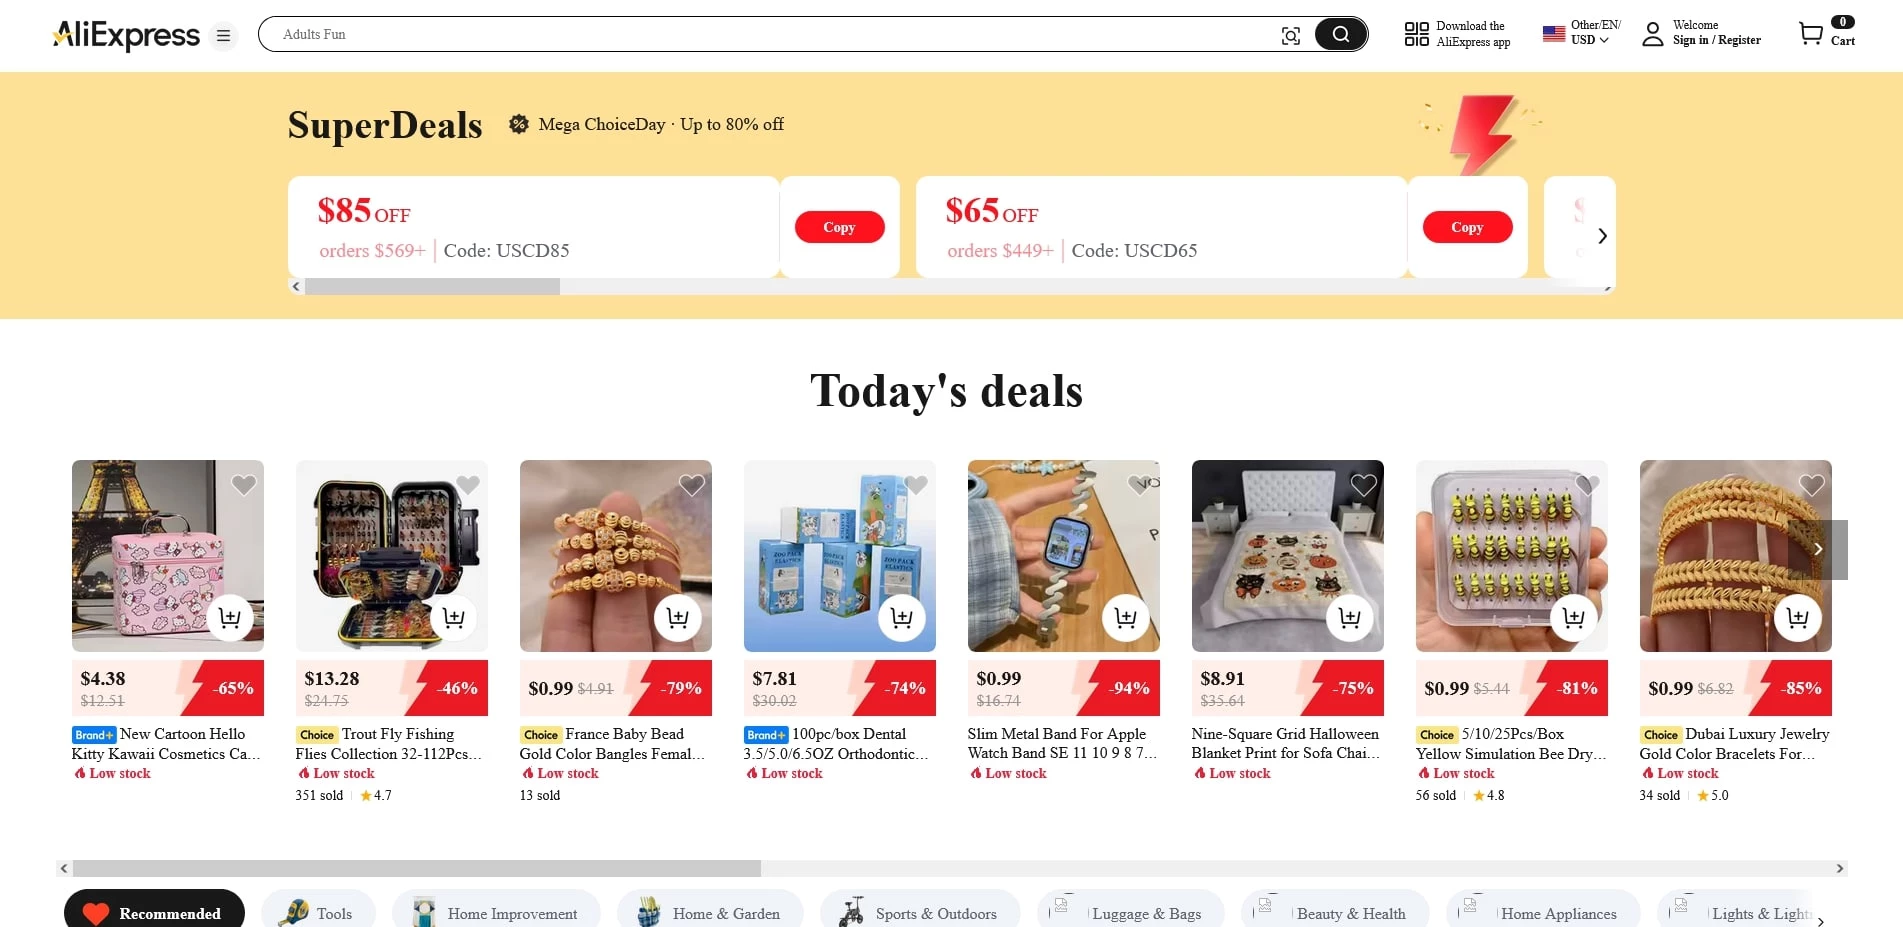
Task: Switch to Sports & Outdoors tab
Action: (920, 912)
